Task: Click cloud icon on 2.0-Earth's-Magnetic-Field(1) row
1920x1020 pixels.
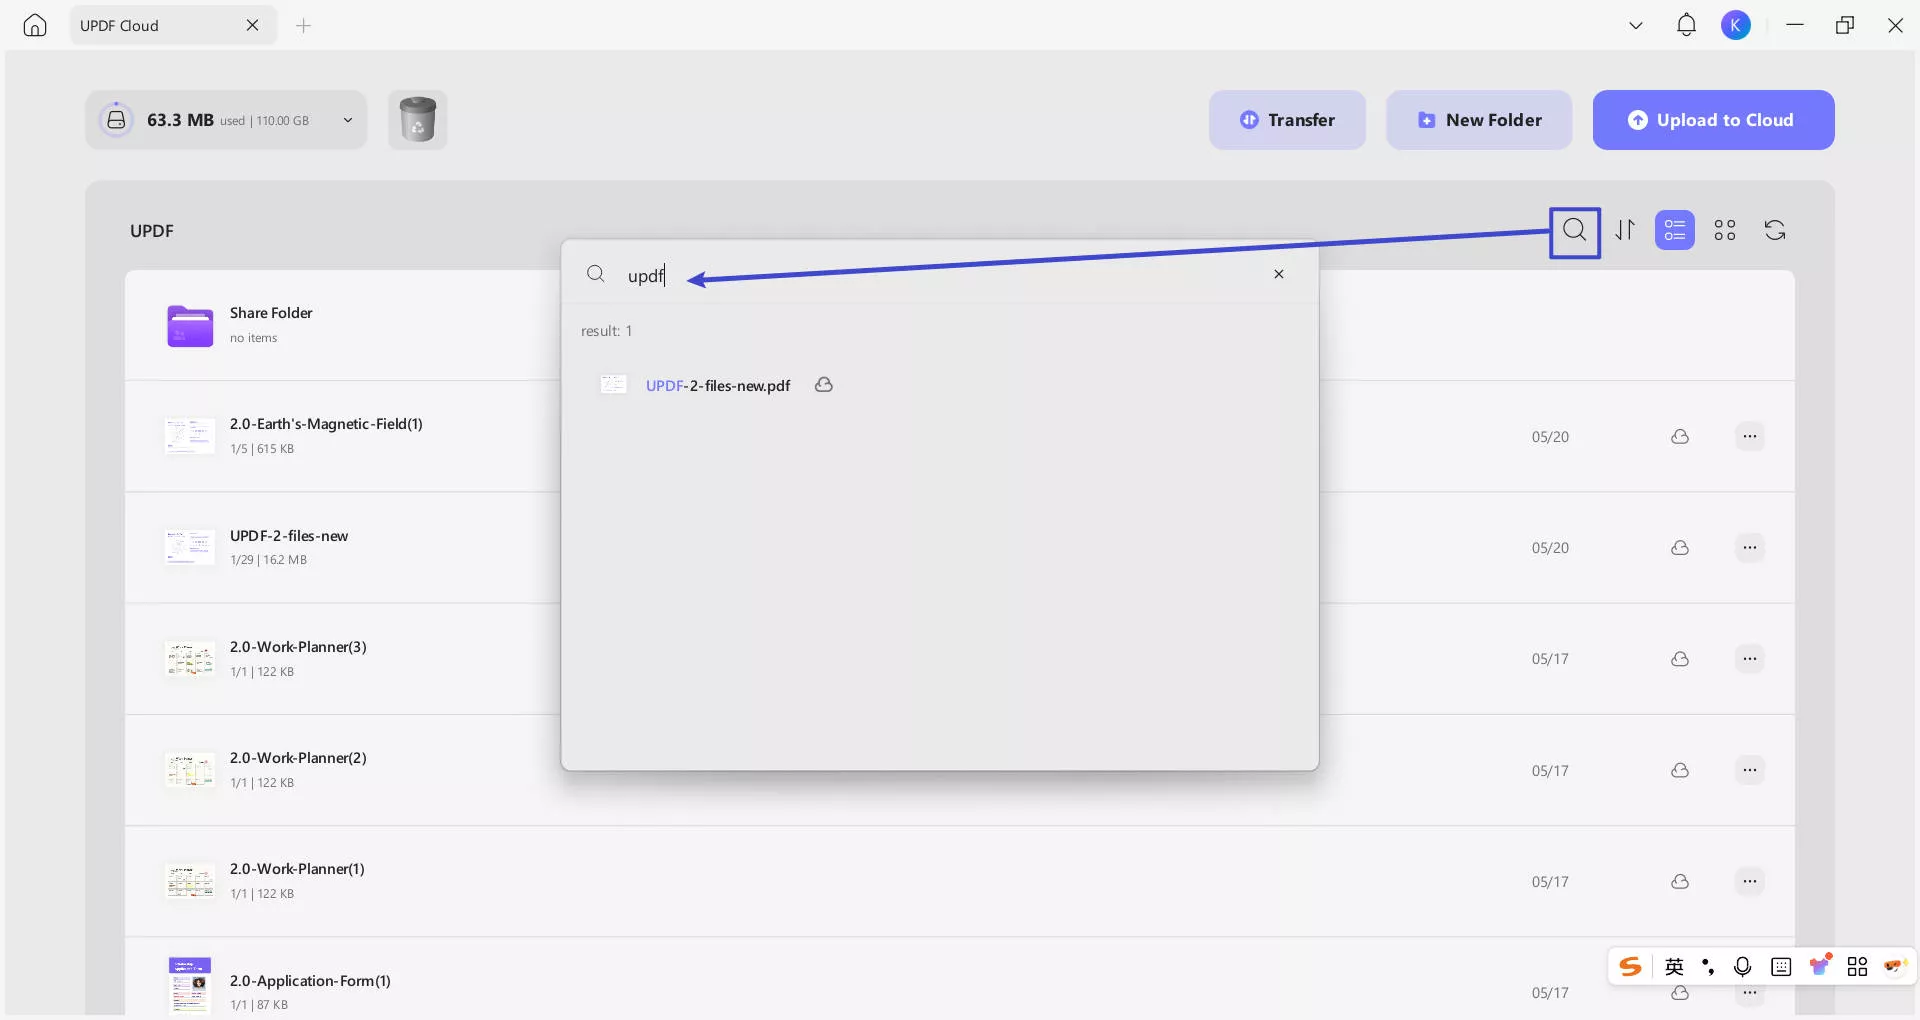Action: [x=1680, y=437]
